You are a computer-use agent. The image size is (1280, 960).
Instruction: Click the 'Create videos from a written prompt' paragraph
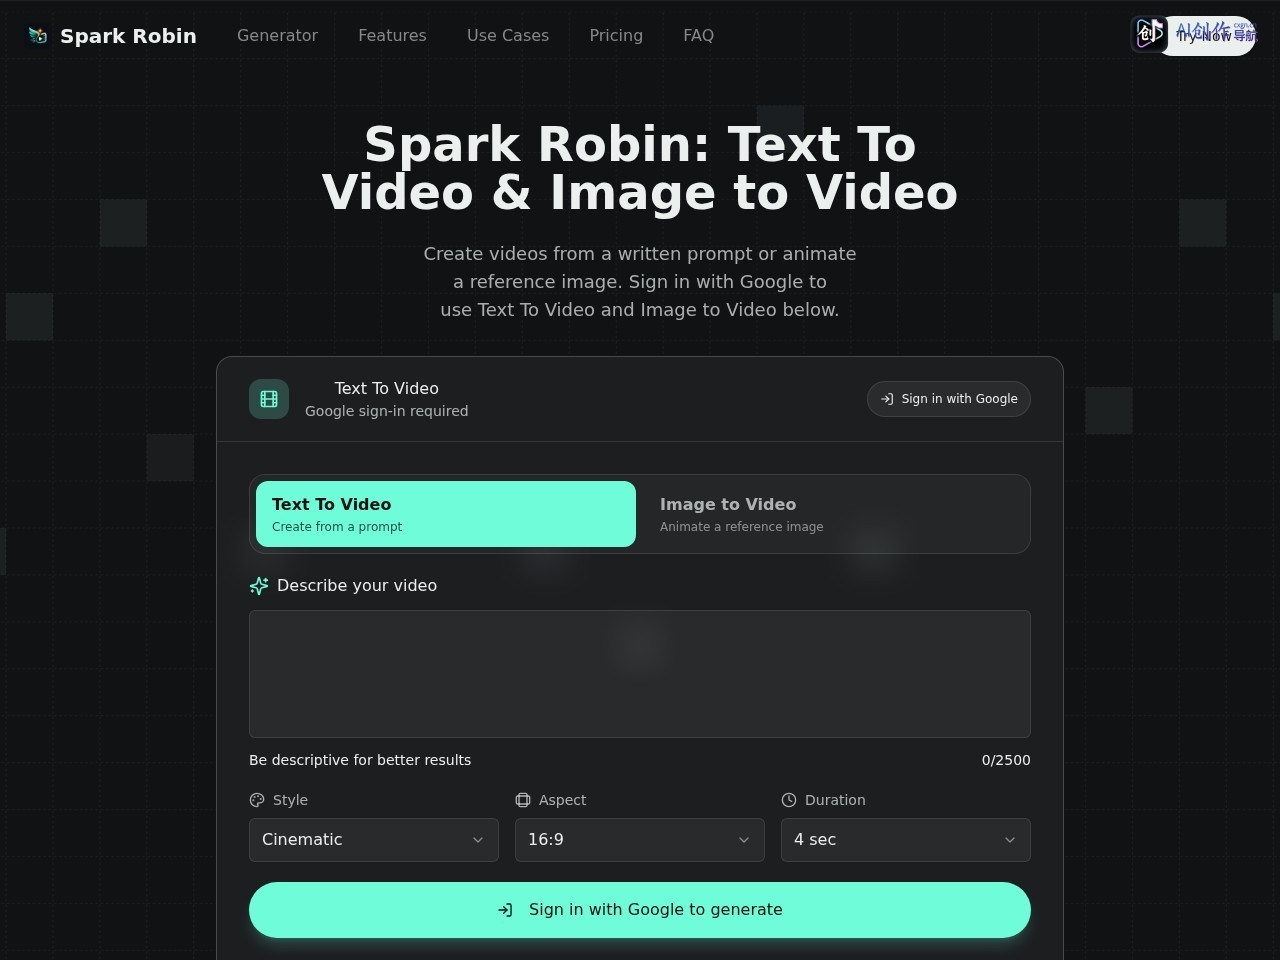[x=640, y=282]
